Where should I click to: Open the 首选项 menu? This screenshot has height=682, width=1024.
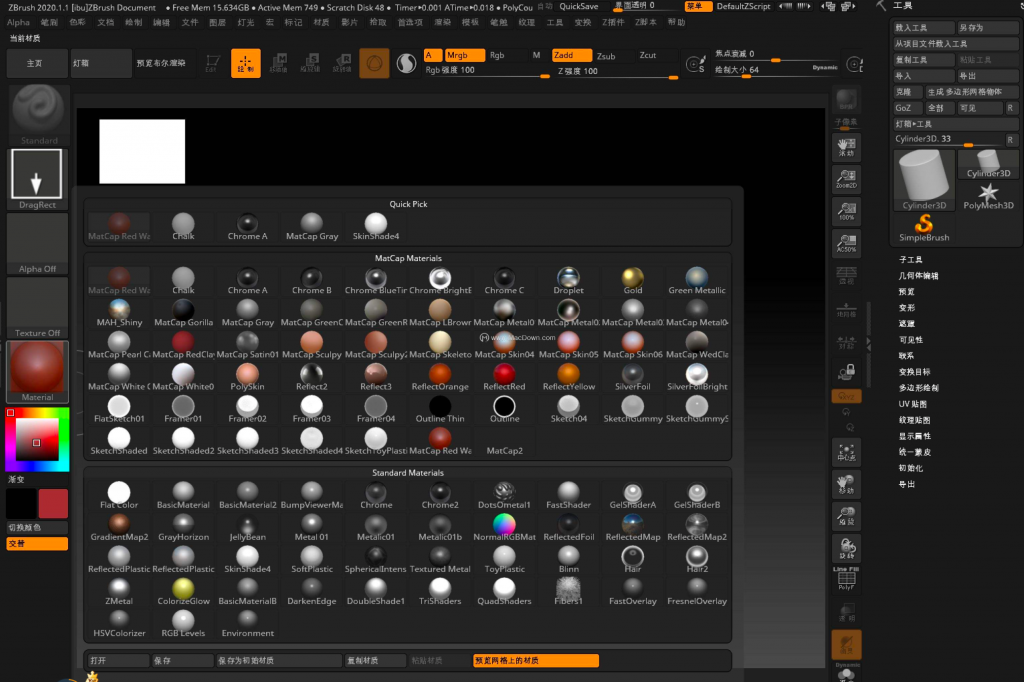pos(410,22)
